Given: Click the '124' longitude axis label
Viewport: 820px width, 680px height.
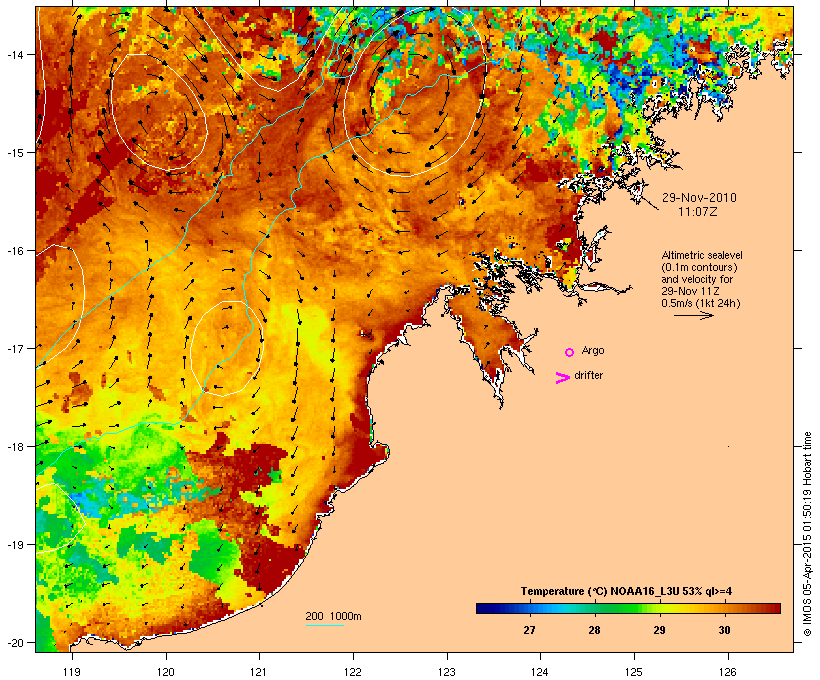Looking at the screenshot, I should (x=540, y=672).
